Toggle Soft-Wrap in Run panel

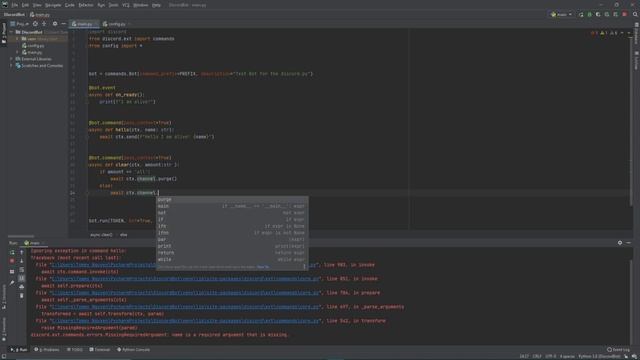tap(22, 270)
